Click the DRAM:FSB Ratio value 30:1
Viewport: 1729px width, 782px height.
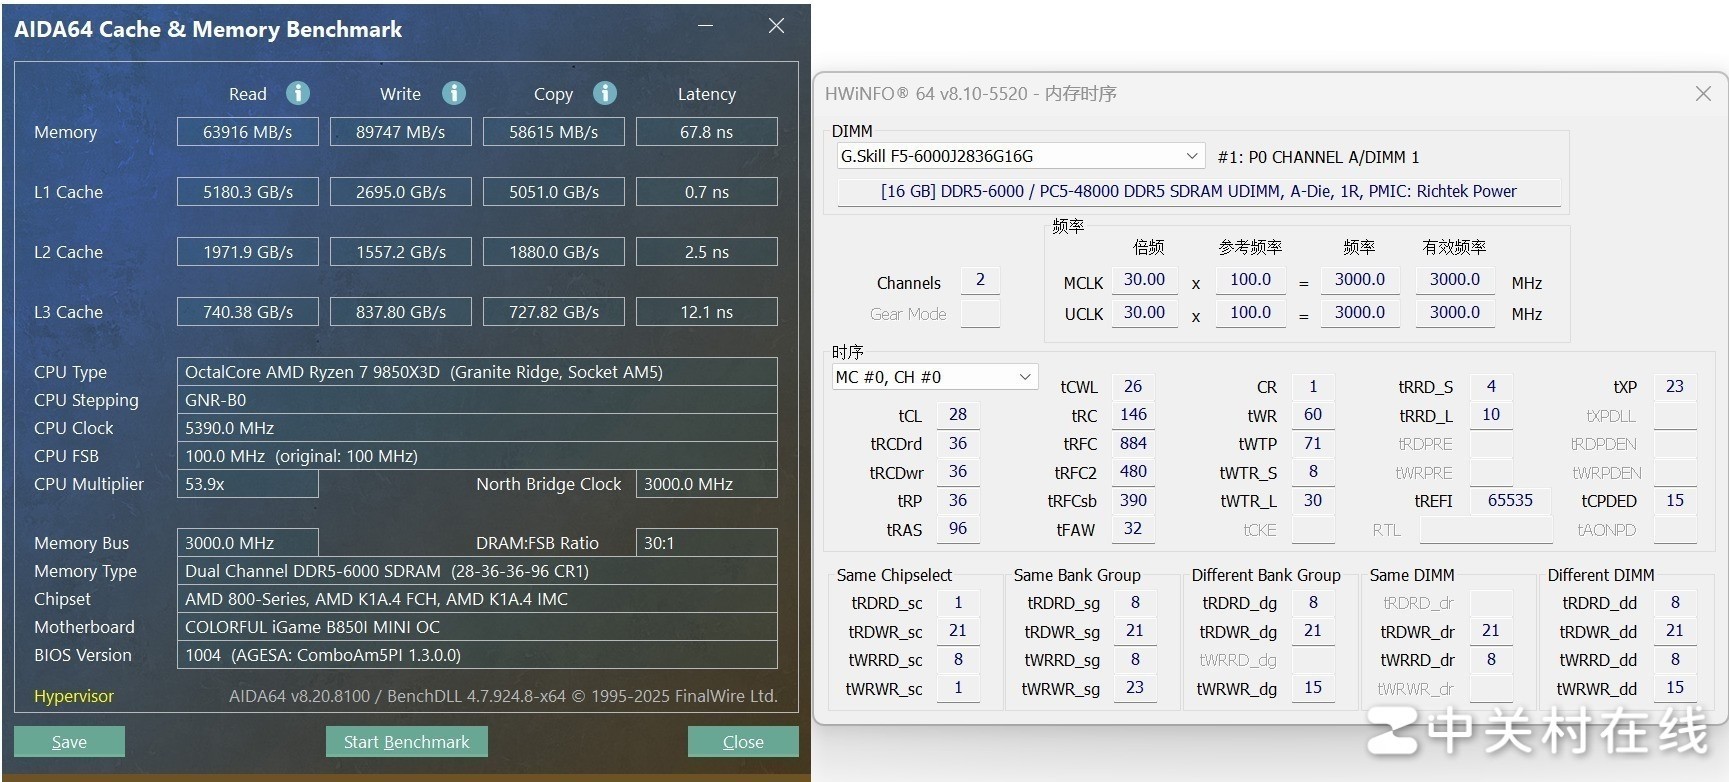[x=707, y=543]
